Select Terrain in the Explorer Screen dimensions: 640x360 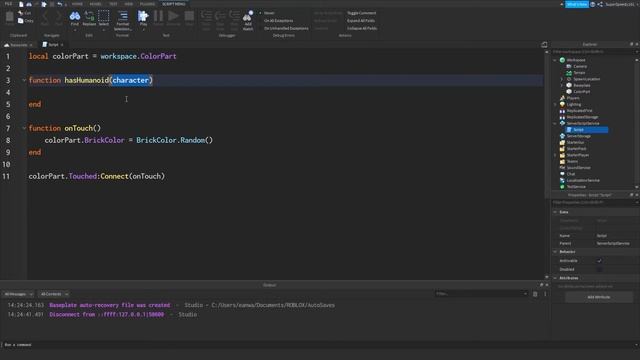coord(579,73)
